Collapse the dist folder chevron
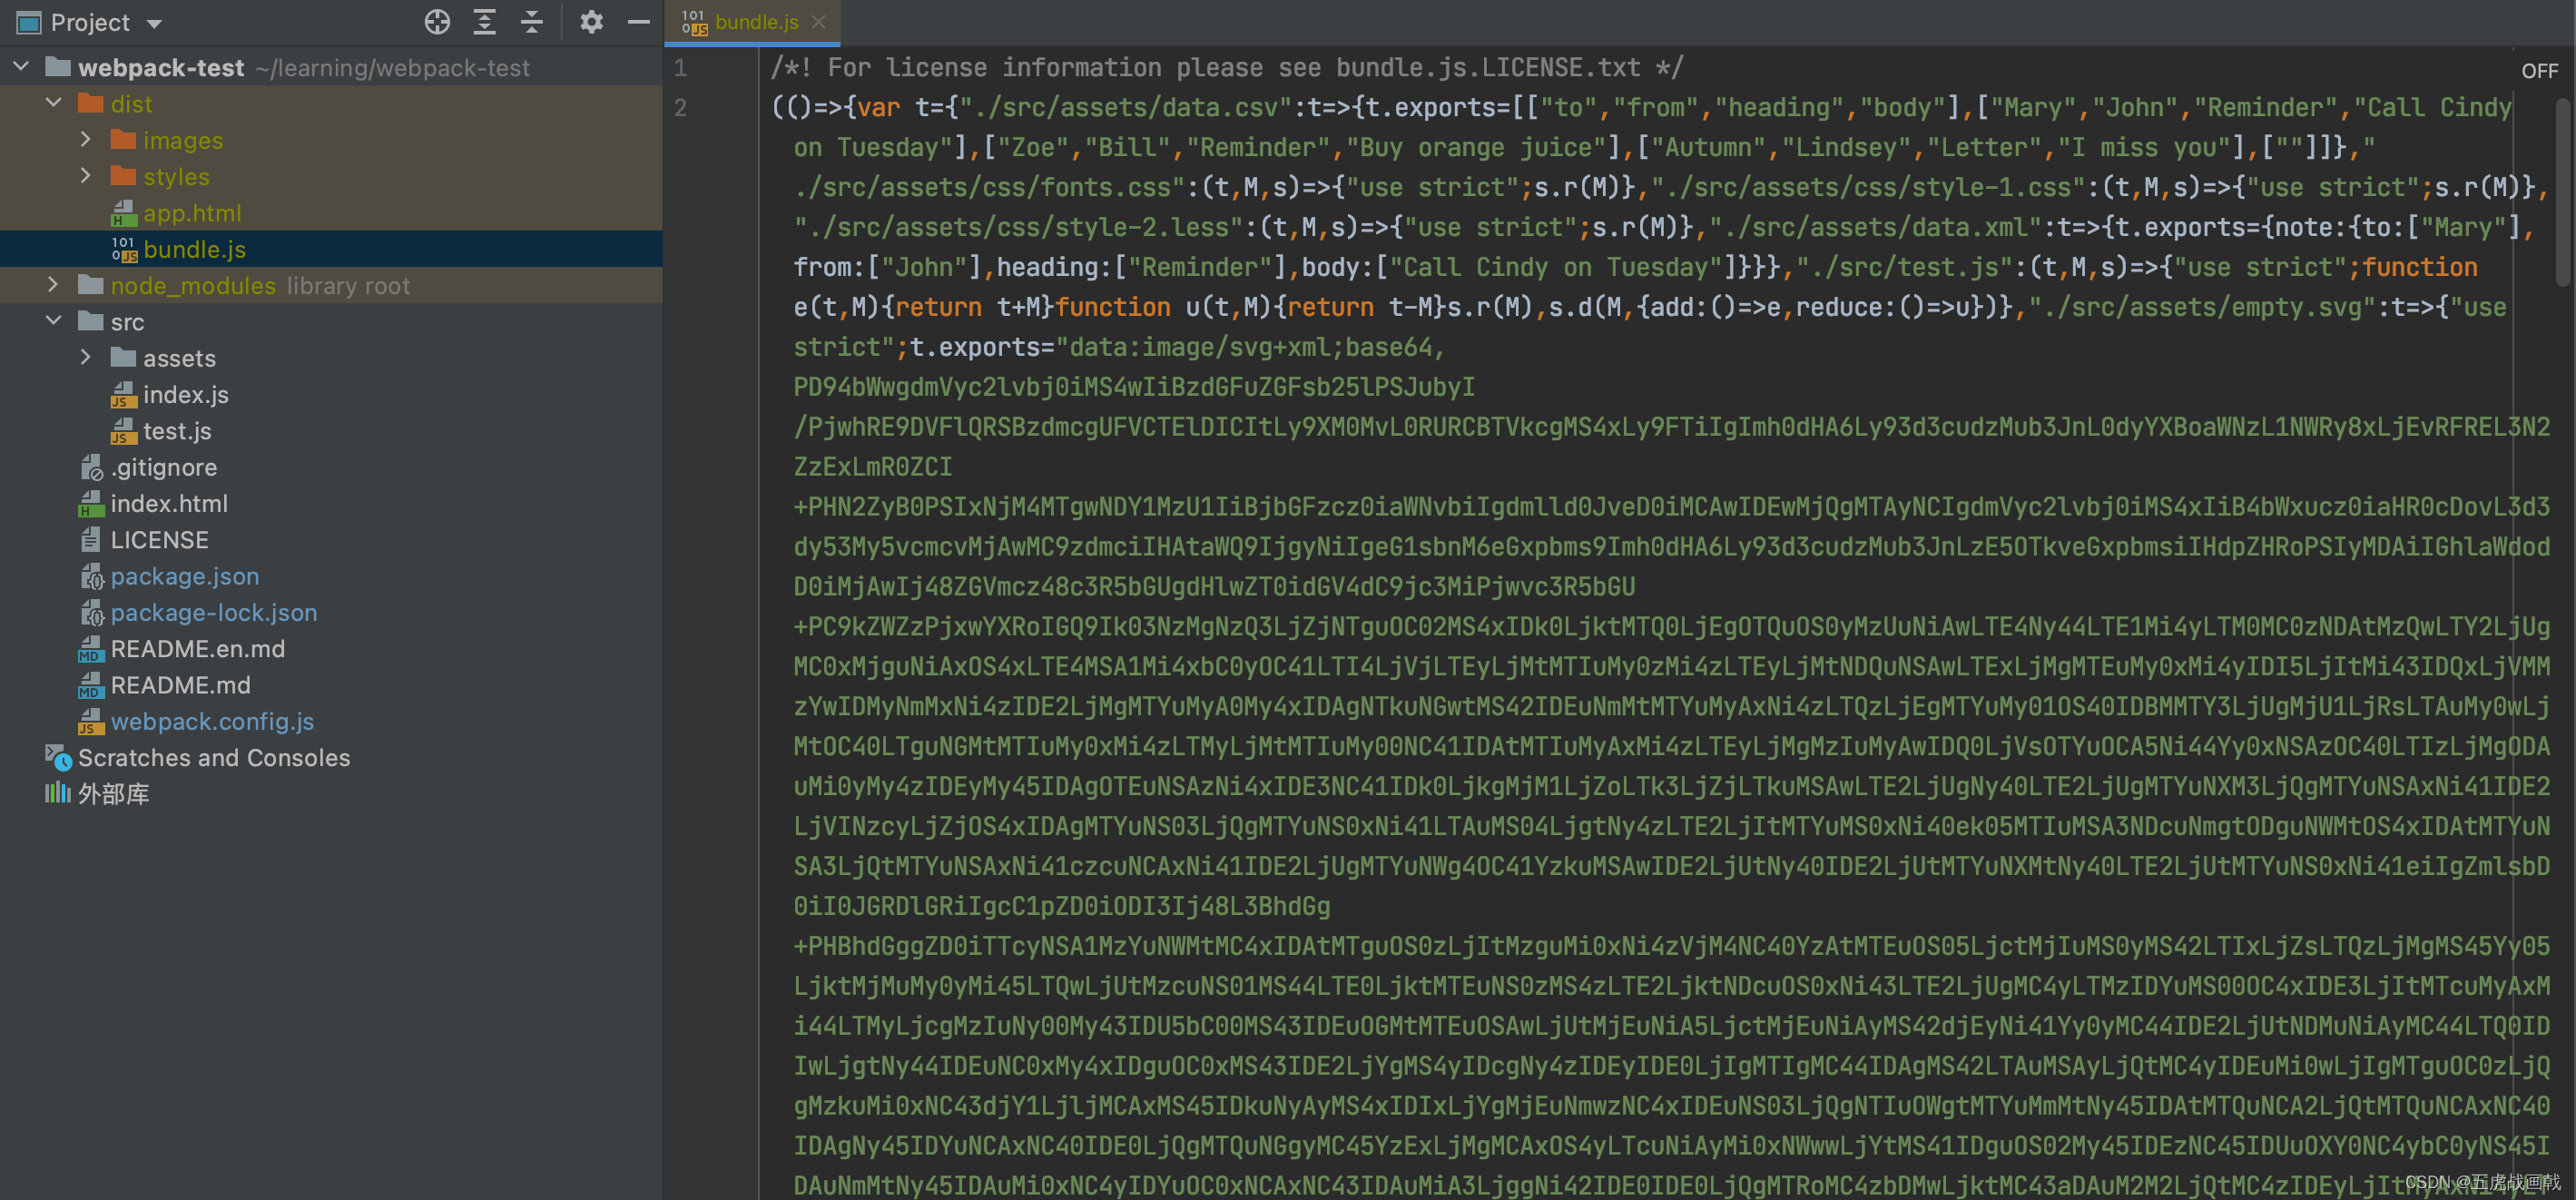The height and width of the screenshot is (1200, 2576). (x=55, y=103)
